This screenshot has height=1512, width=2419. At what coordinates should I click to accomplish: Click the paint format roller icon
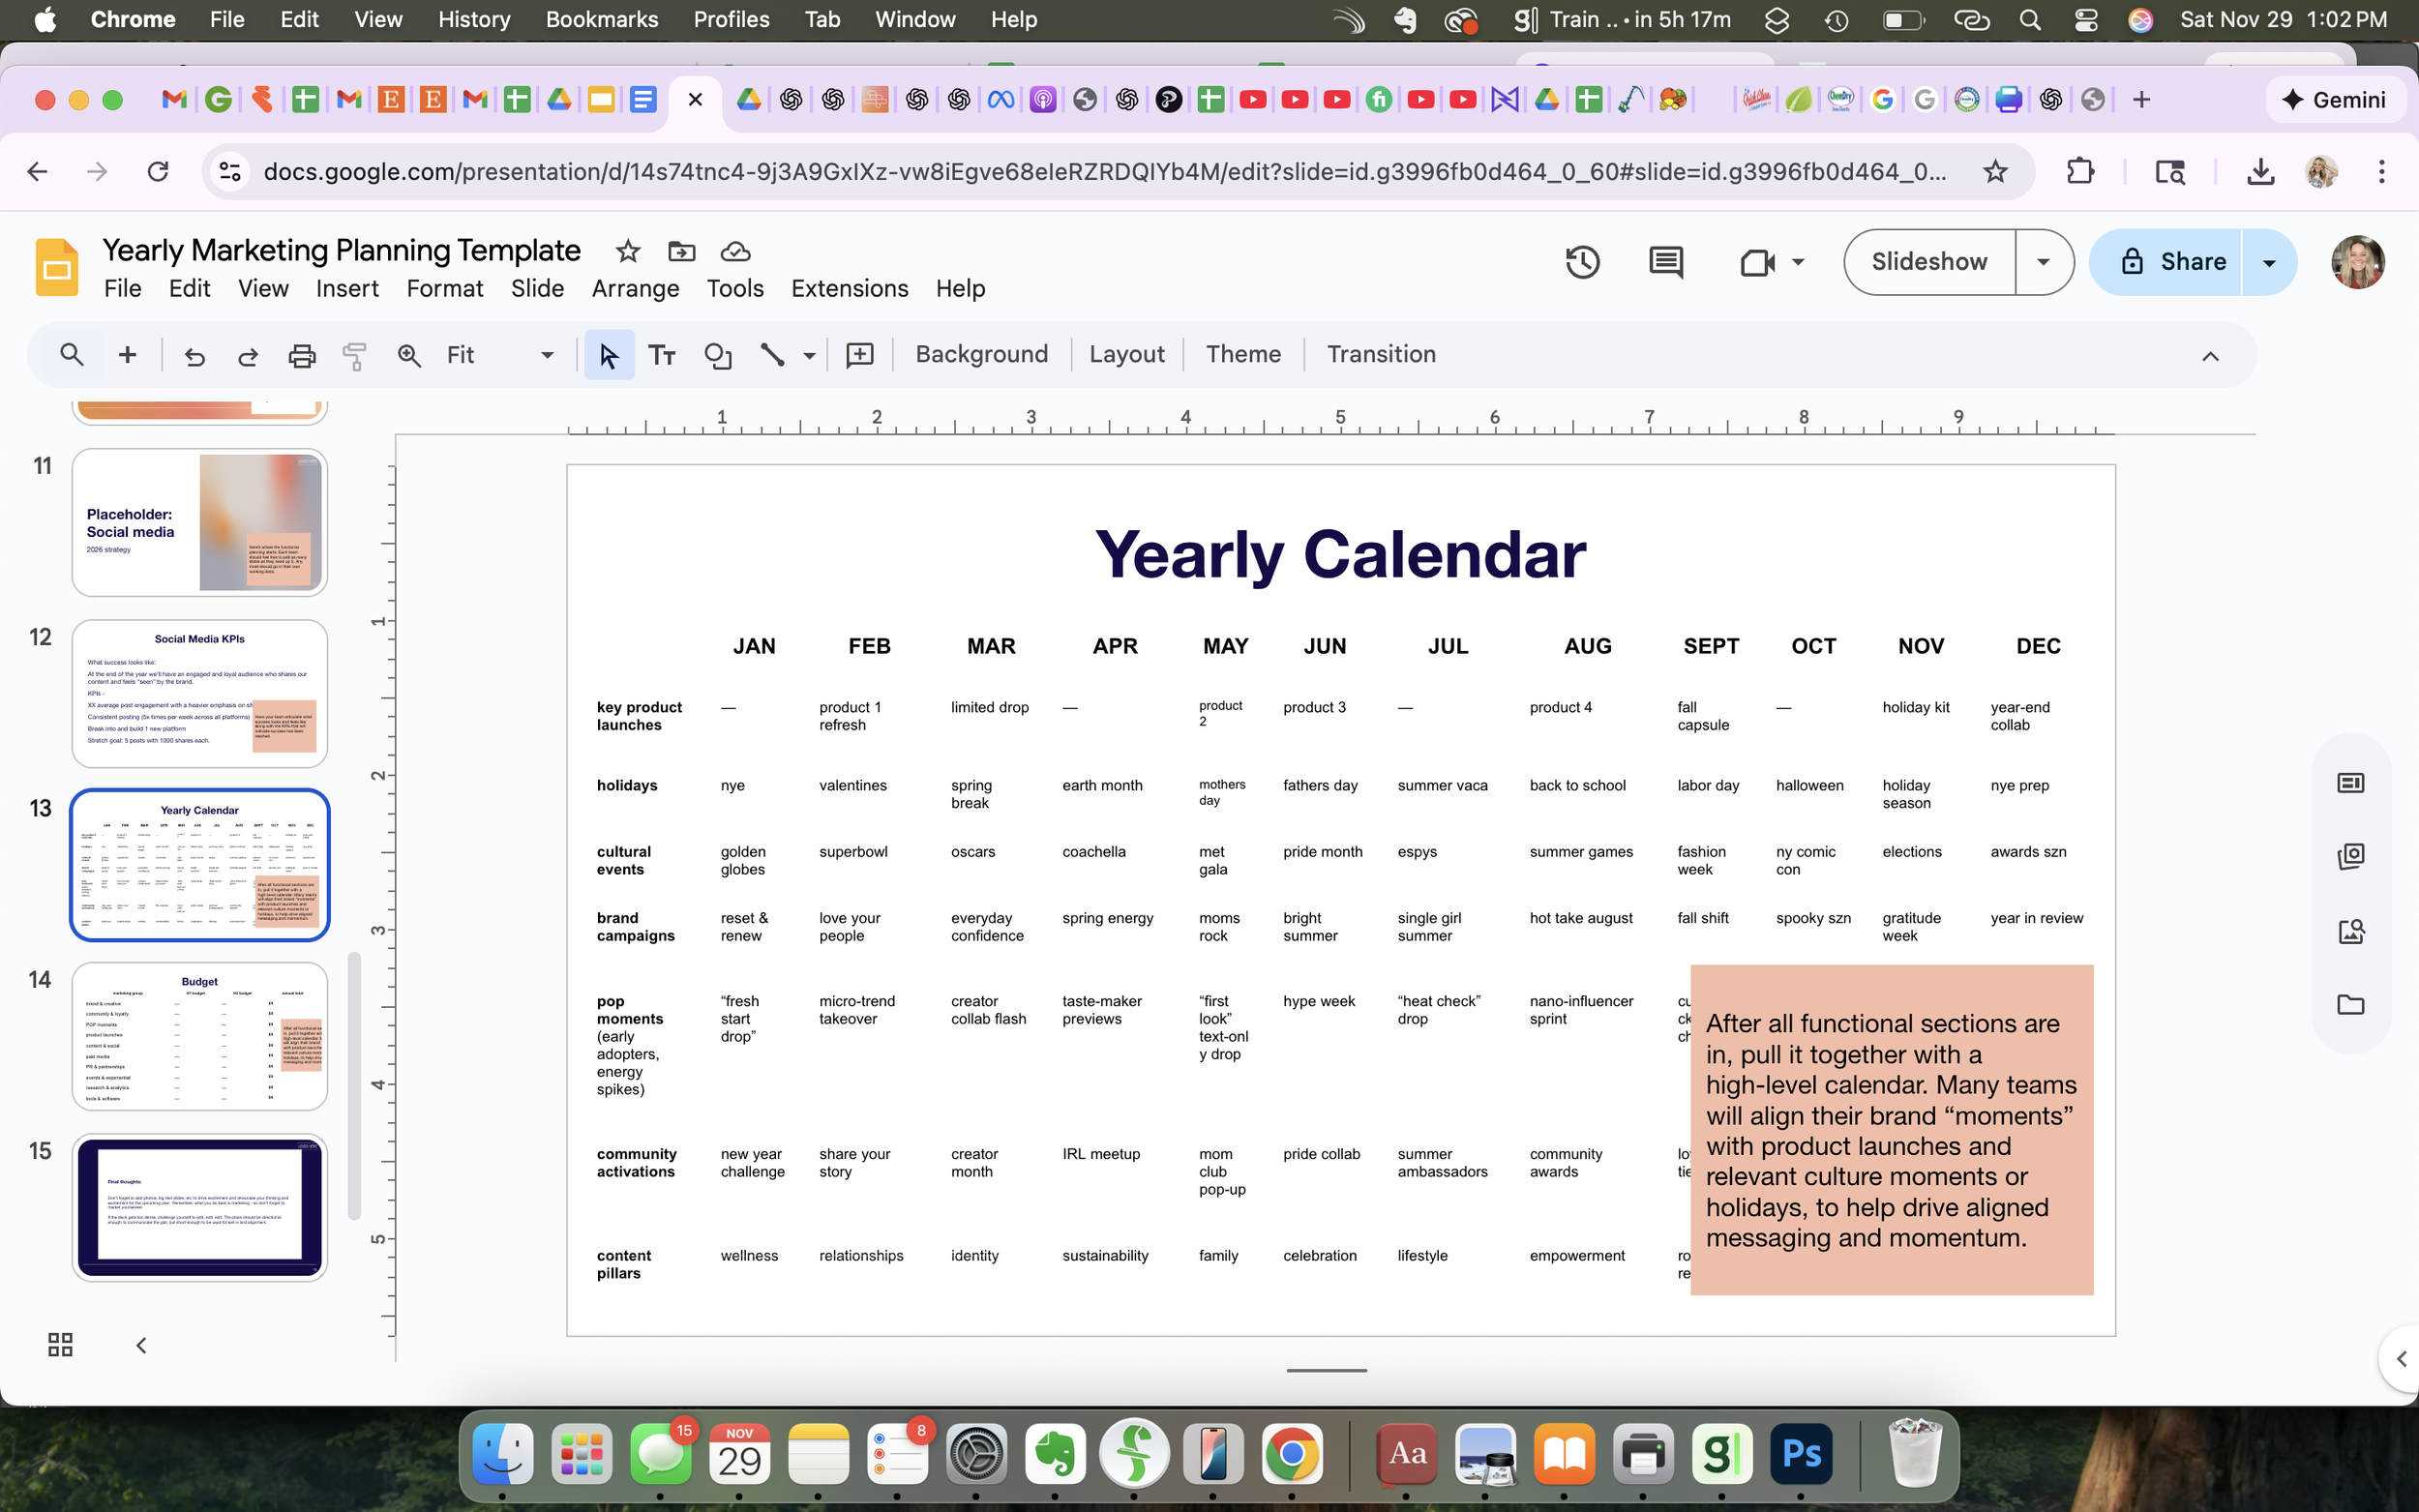354,355
